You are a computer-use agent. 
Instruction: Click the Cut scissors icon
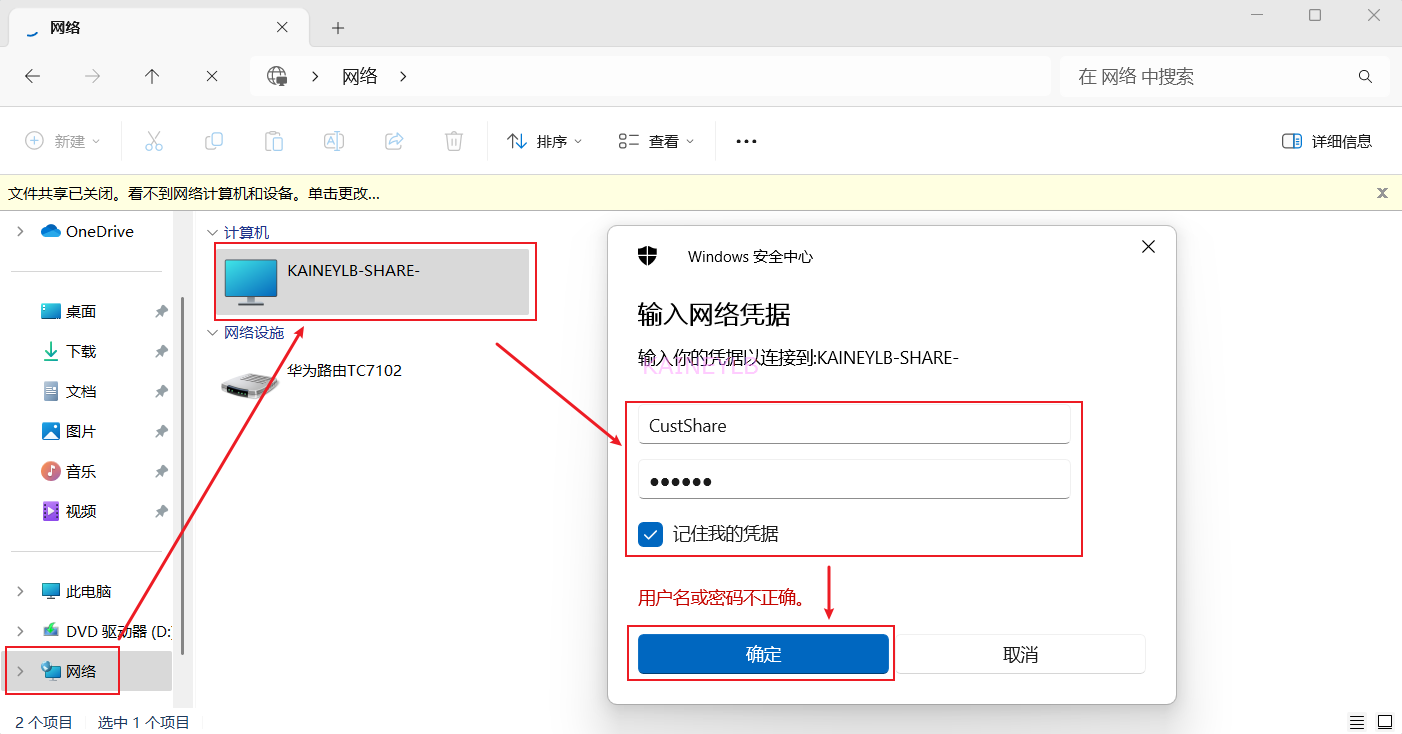point(153,141)
